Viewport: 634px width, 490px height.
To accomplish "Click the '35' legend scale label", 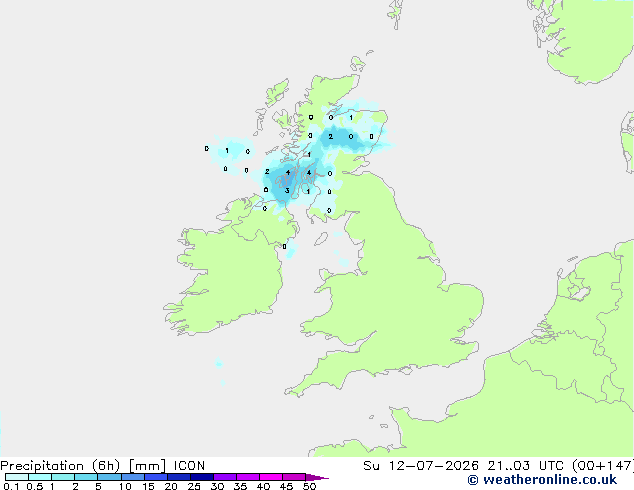I will 240,486.
